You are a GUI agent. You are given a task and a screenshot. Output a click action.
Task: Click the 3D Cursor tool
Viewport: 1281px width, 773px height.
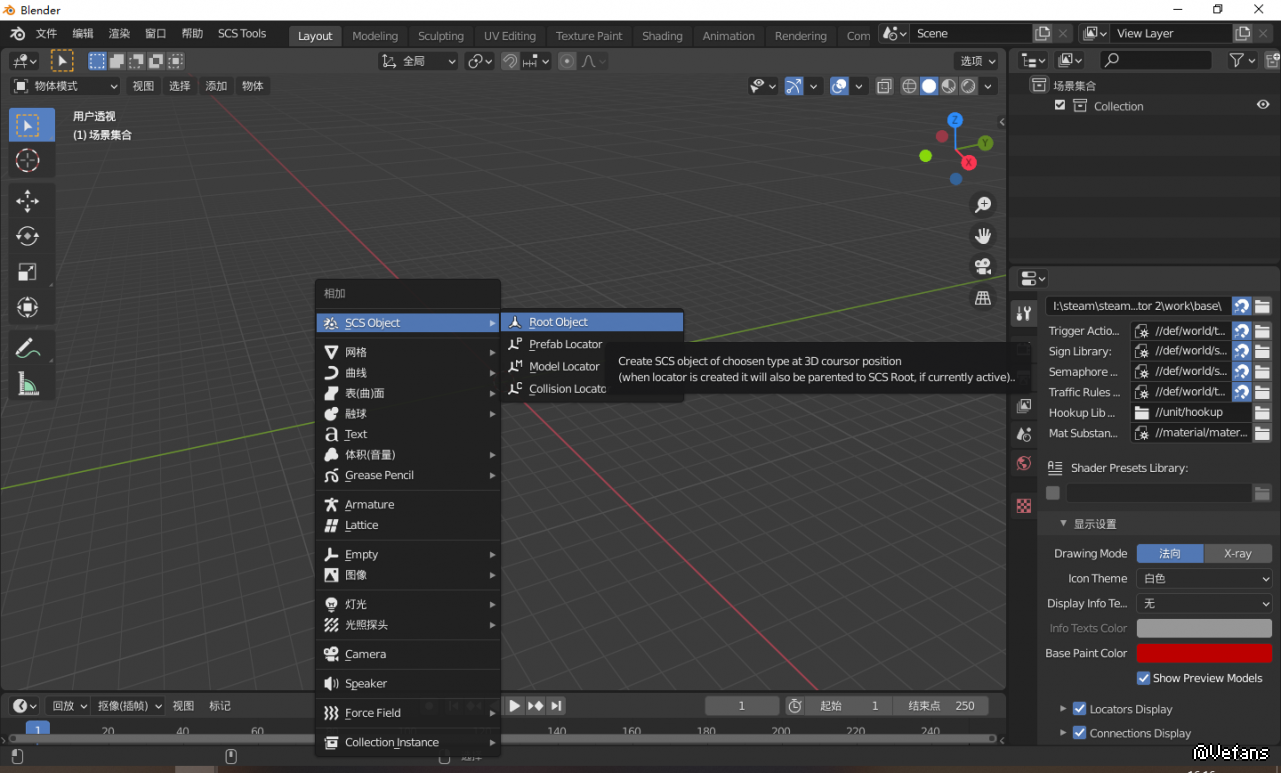tap(28, 160)
